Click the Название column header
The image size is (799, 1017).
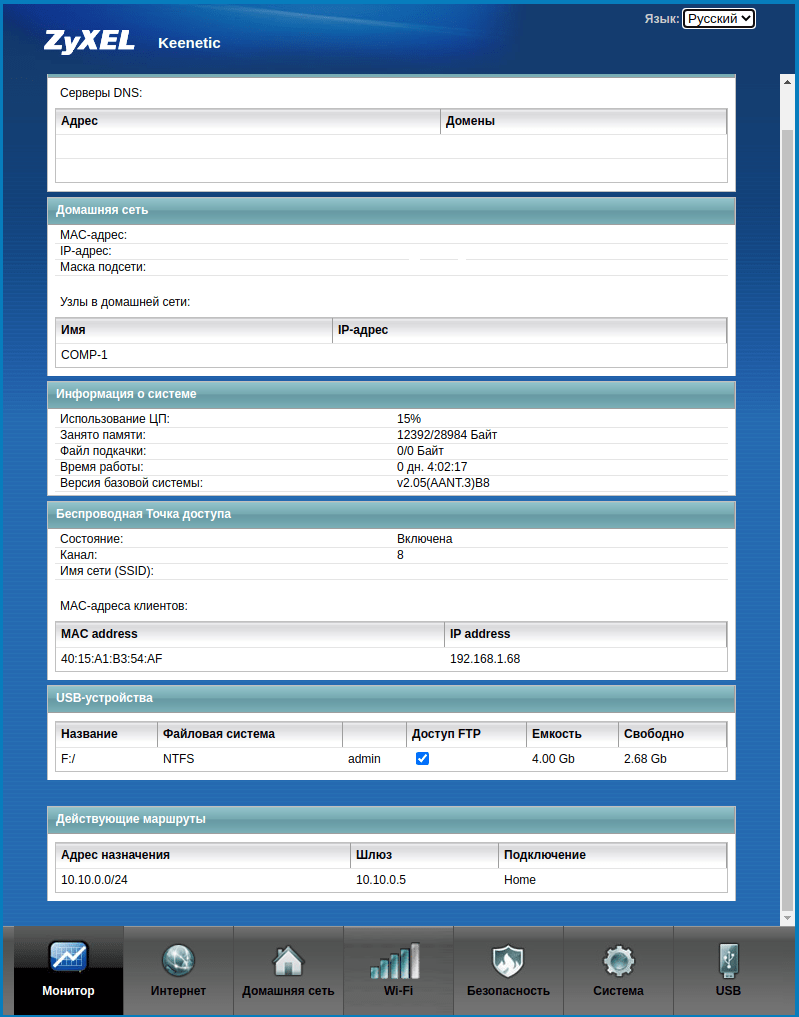[106, 734]
